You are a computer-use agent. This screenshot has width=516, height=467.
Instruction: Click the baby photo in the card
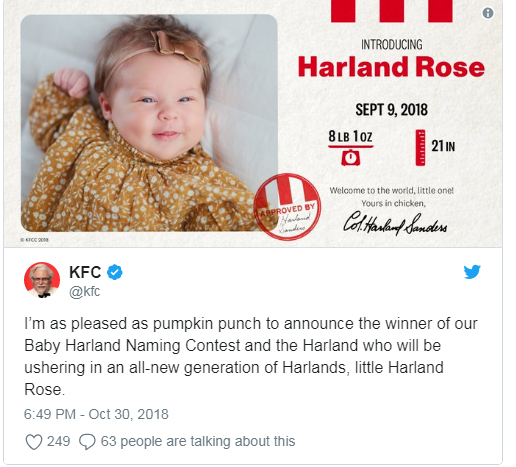tap(149, 123)
